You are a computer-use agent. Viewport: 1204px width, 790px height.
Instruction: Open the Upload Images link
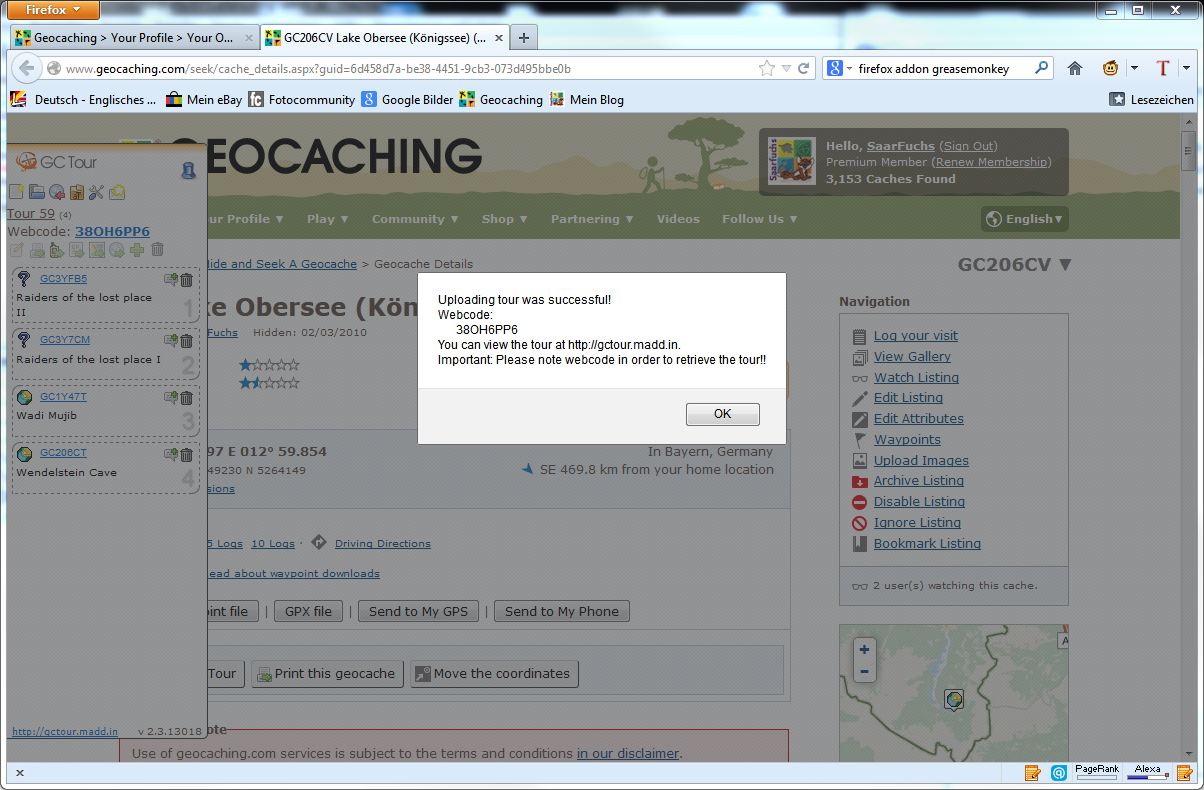(x=921, y=461)
